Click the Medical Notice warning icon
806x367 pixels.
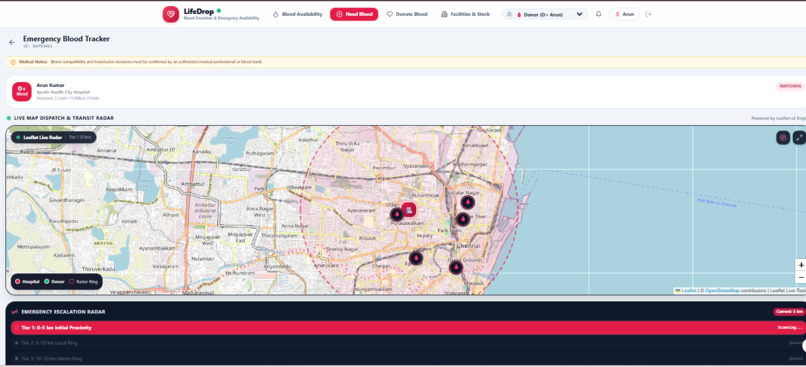click(x=13, y=62)
